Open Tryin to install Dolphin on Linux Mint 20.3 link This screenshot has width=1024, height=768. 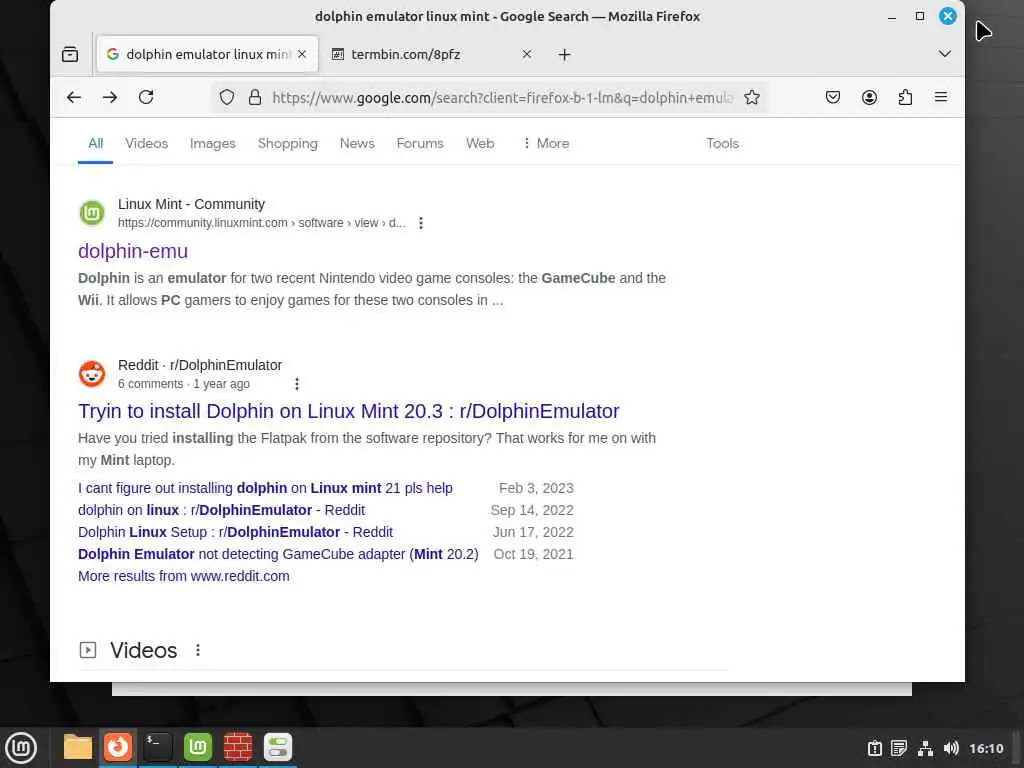pos(349,411)
